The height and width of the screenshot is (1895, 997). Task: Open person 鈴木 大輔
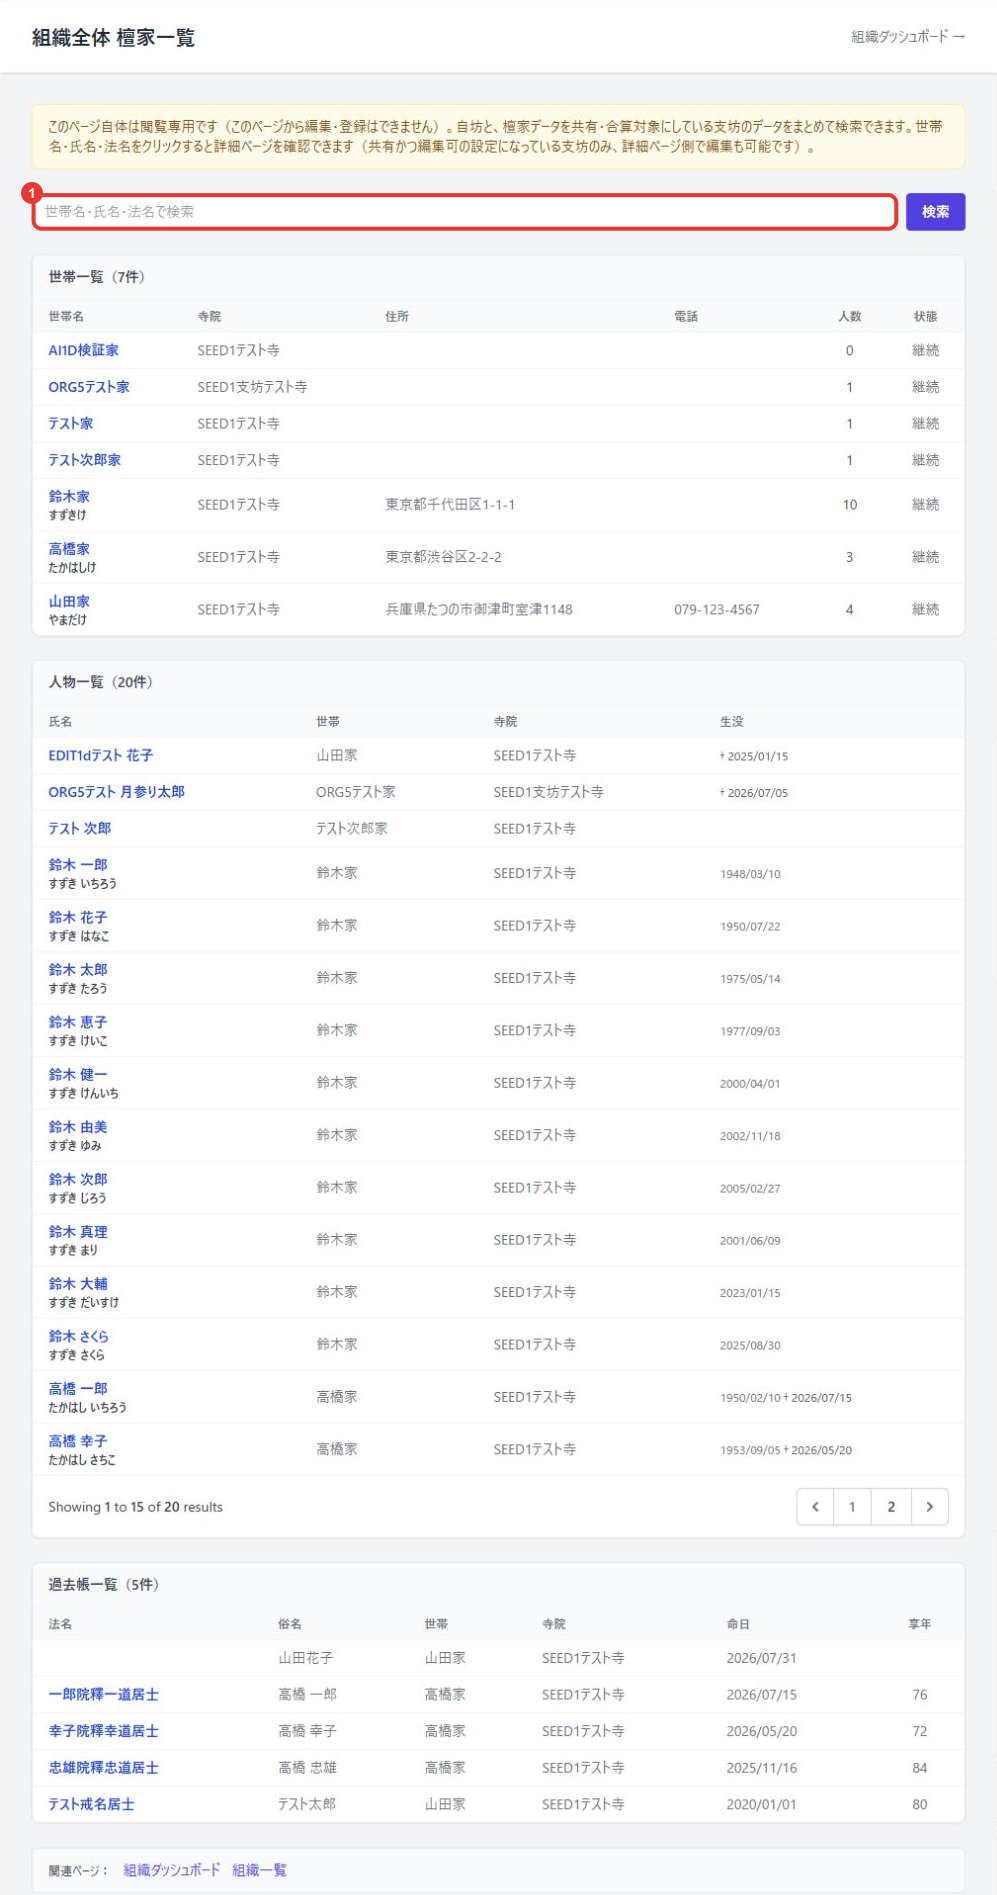click(78, 1284)
